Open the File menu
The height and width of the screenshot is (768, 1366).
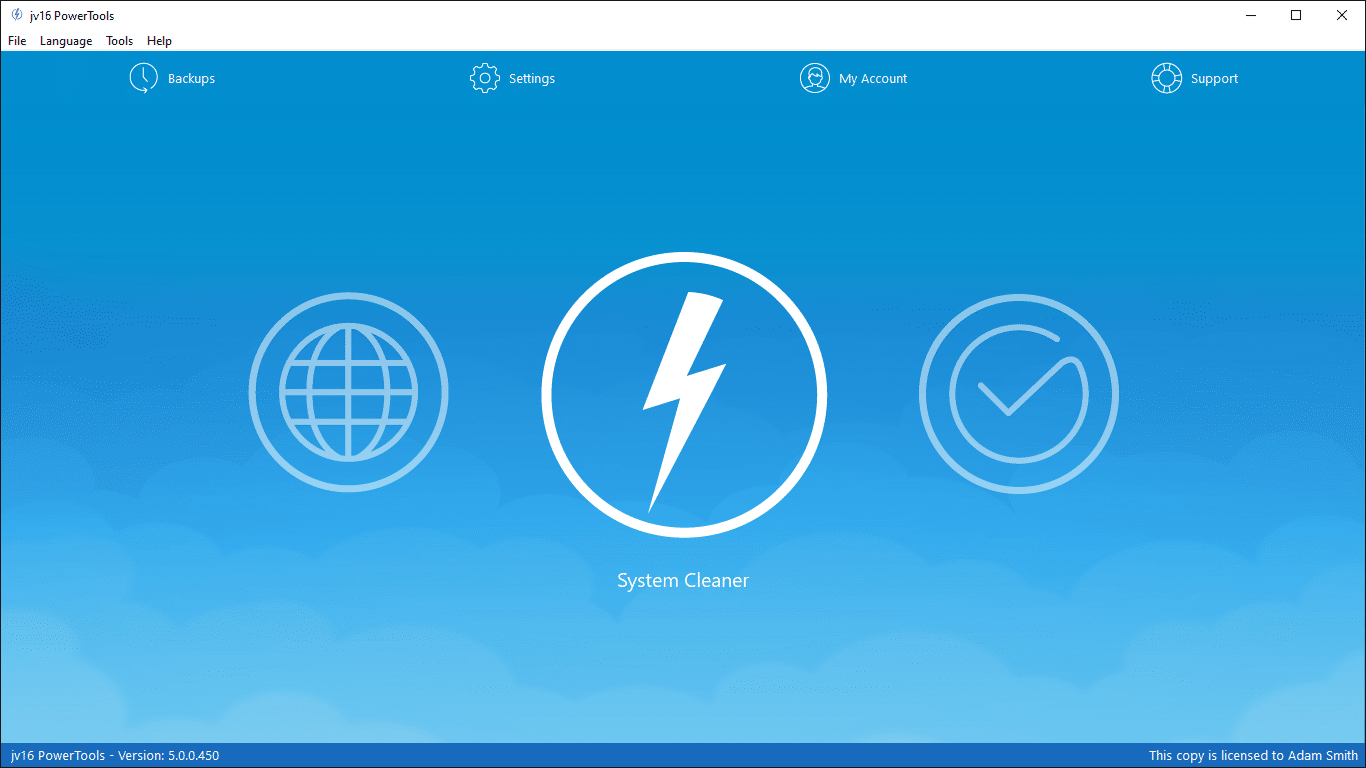coord(17,41)
